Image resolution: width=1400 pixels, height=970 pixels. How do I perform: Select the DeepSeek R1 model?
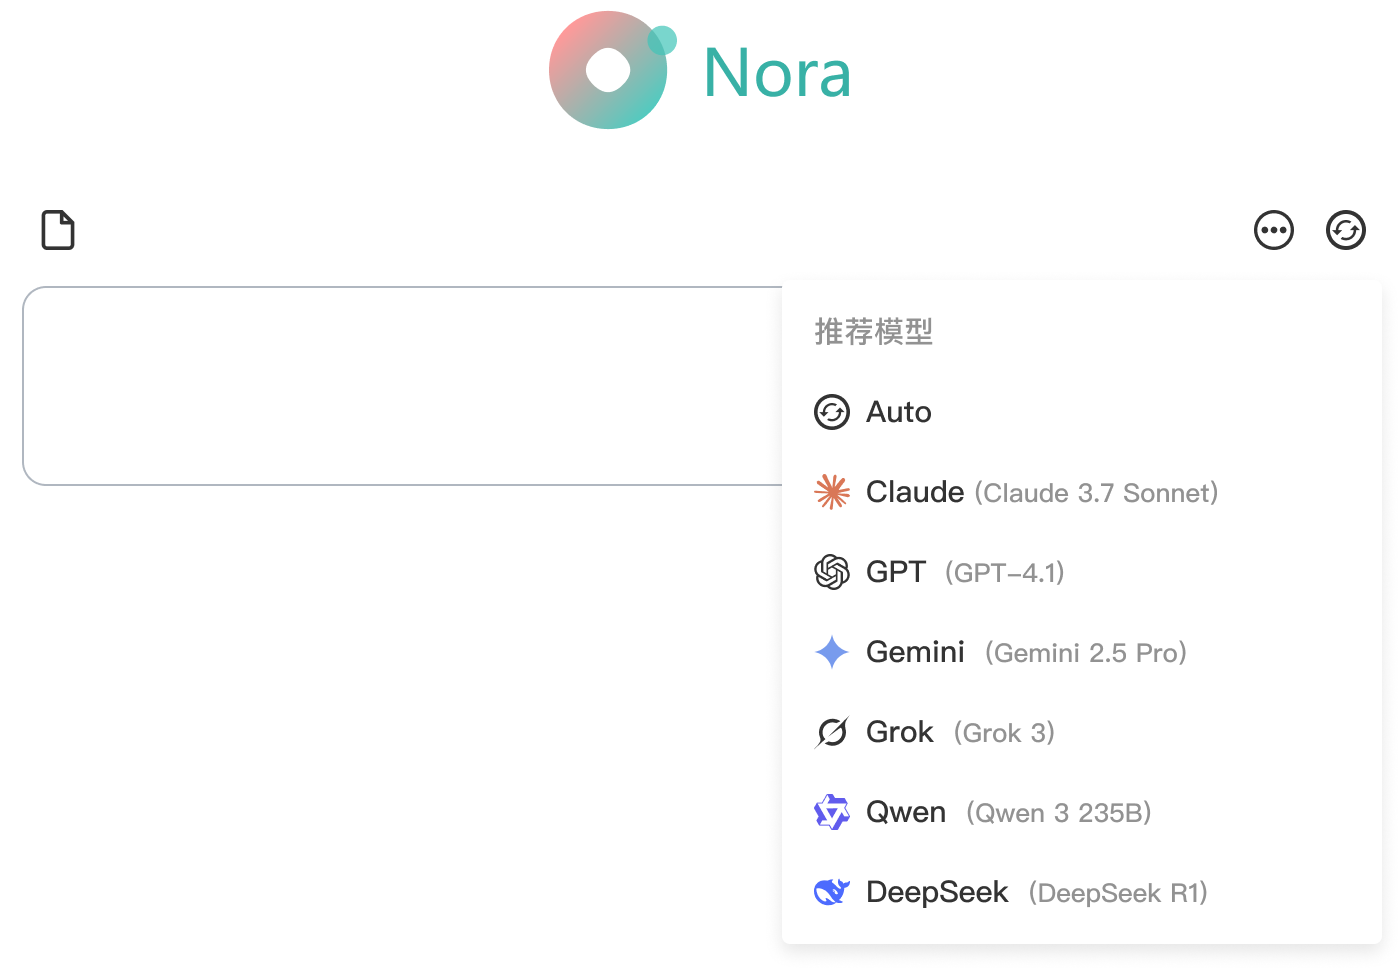[x=1082, y=892]
